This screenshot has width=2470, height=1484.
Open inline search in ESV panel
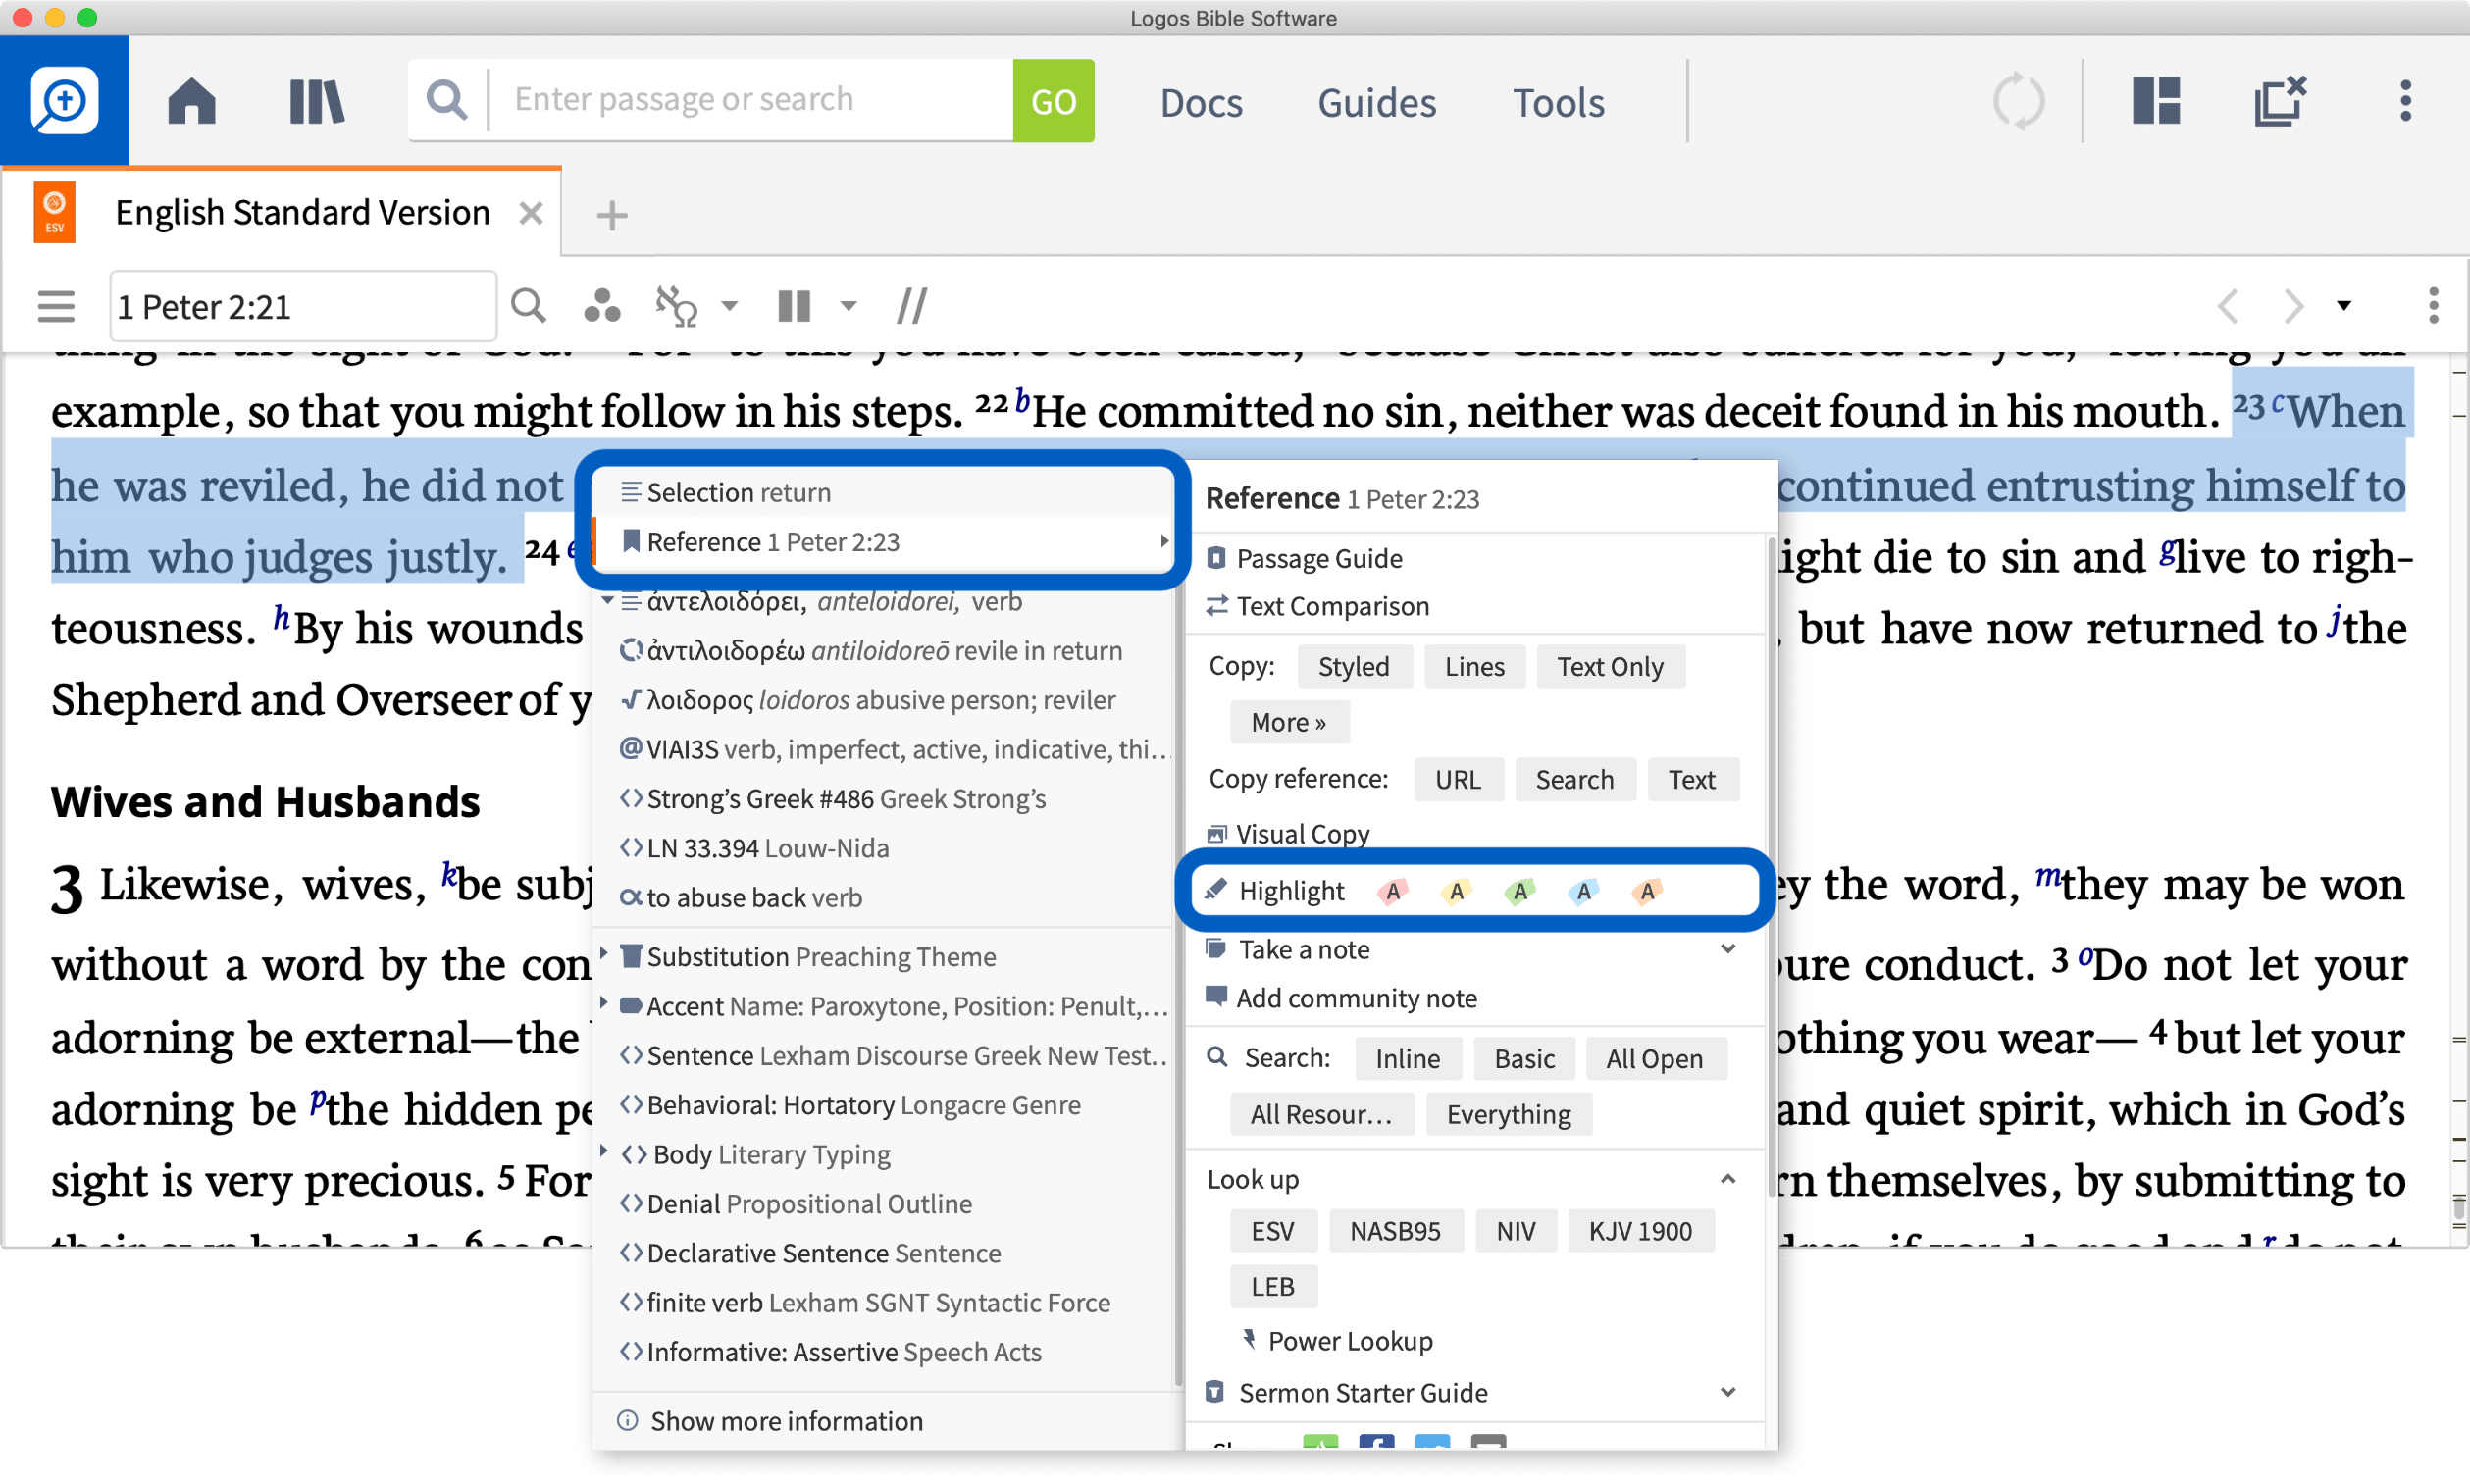528,306
